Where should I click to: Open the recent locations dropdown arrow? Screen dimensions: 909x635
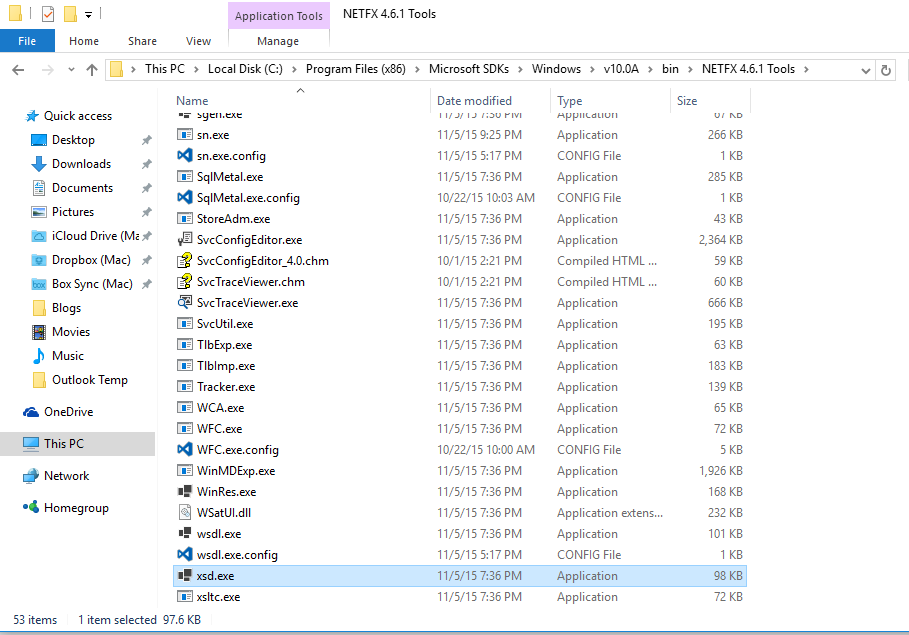71,70
